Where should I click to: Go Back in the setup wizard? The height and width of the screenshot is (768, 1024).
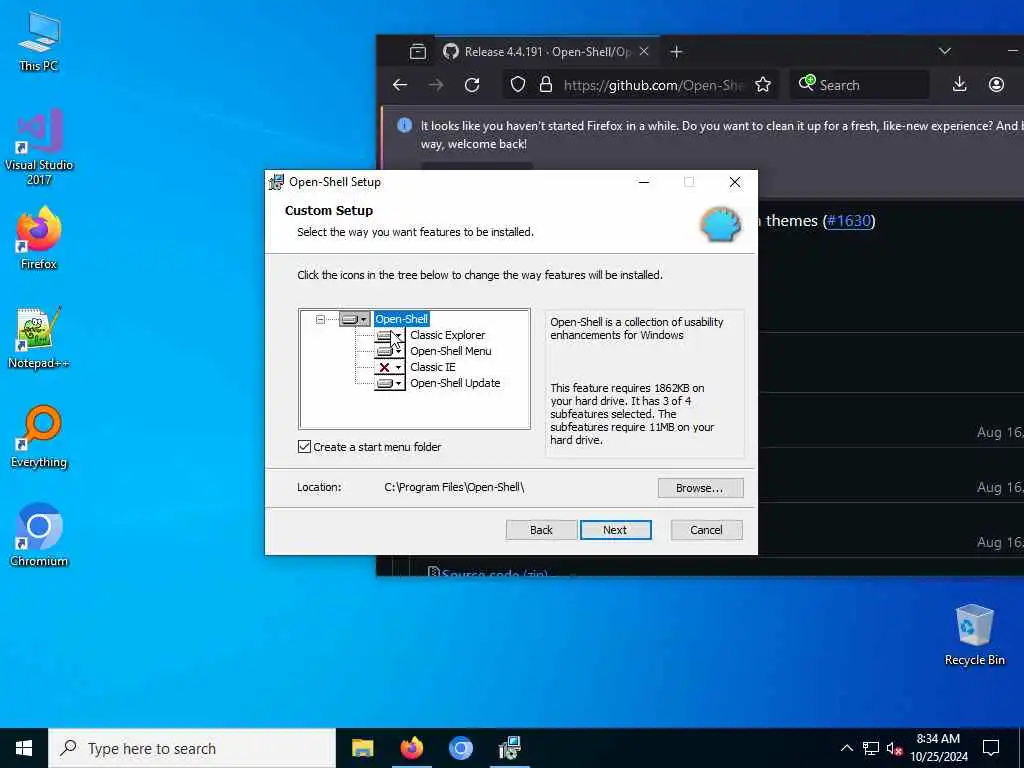pyautogui.click(x=541, y=530)
